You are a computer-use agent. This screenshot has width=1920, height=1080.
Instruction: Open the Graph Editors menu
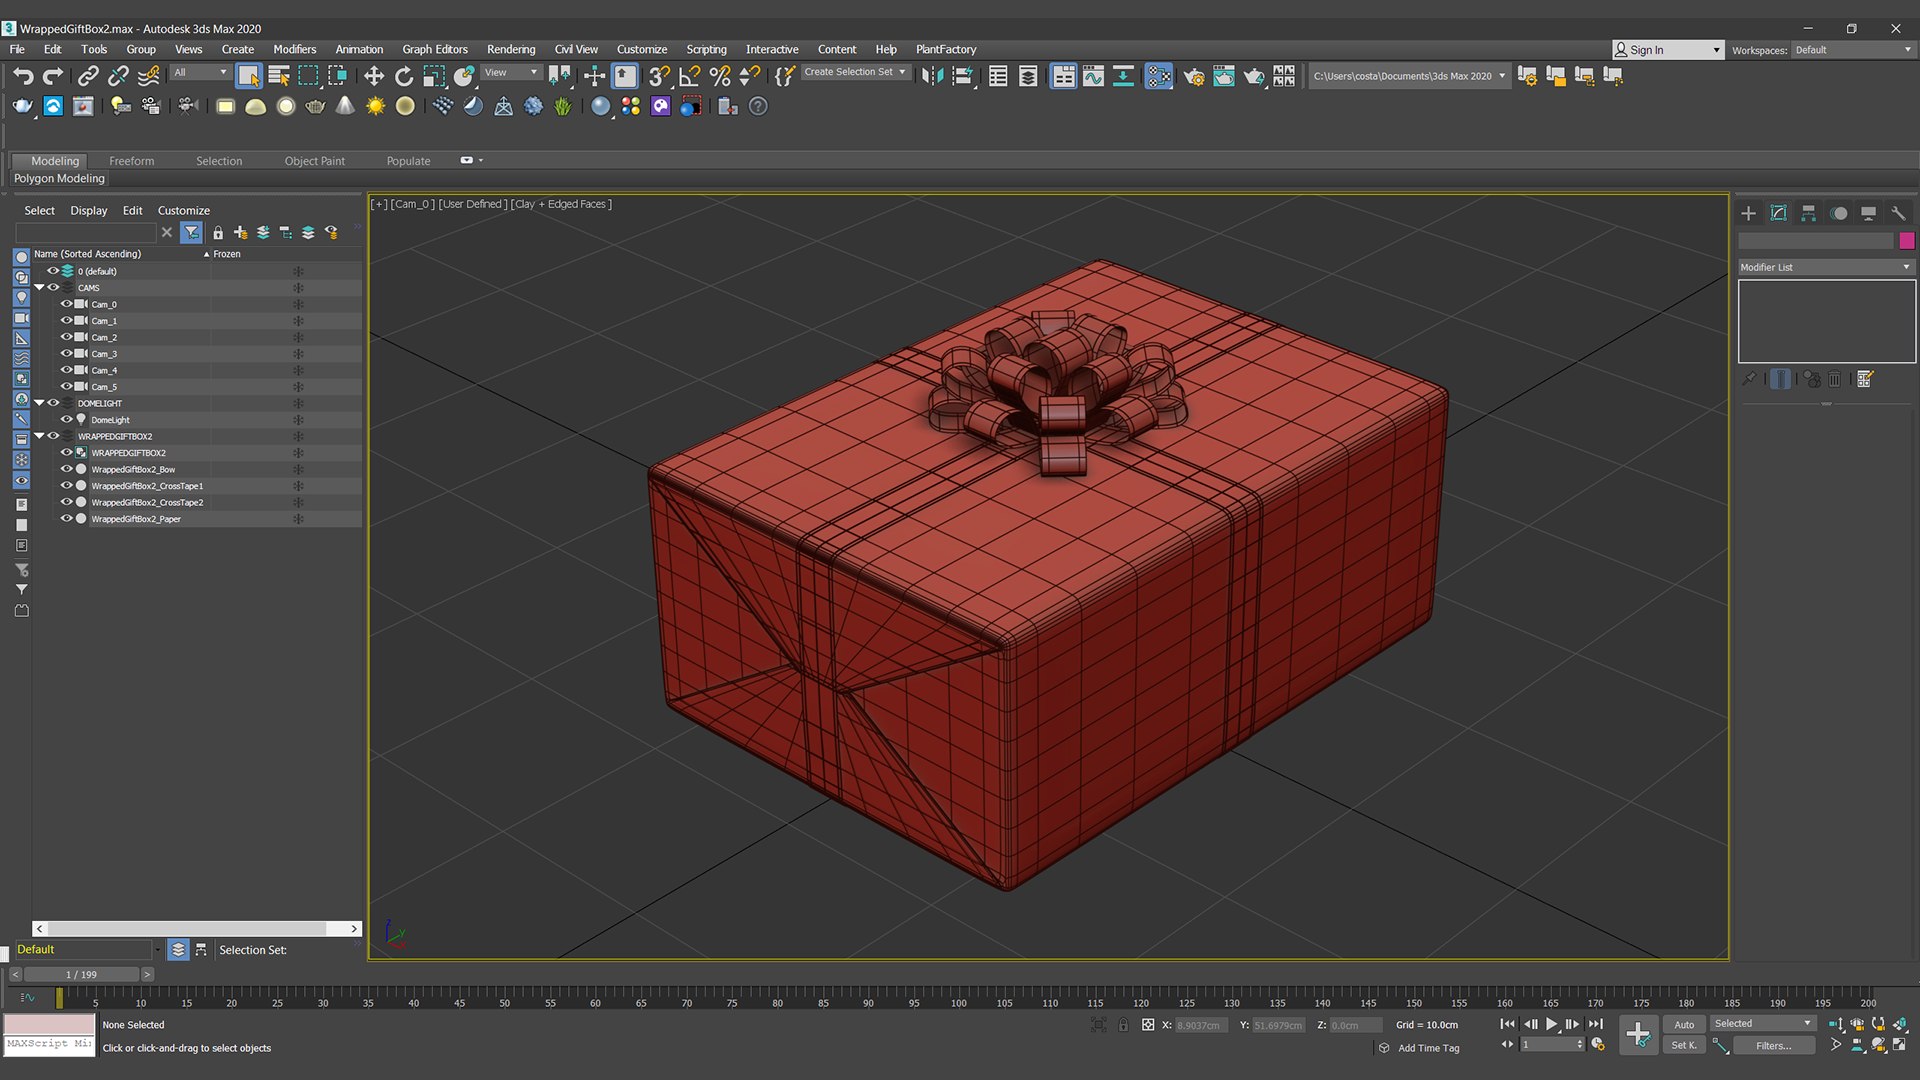(435, 49)
